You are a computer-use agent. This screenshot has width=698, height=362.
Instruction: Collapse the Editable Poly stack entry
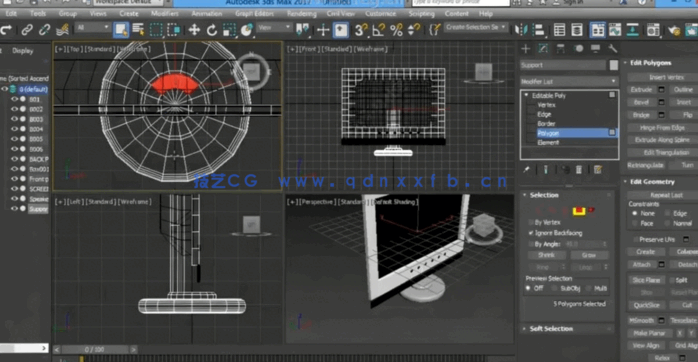(526, 95)
